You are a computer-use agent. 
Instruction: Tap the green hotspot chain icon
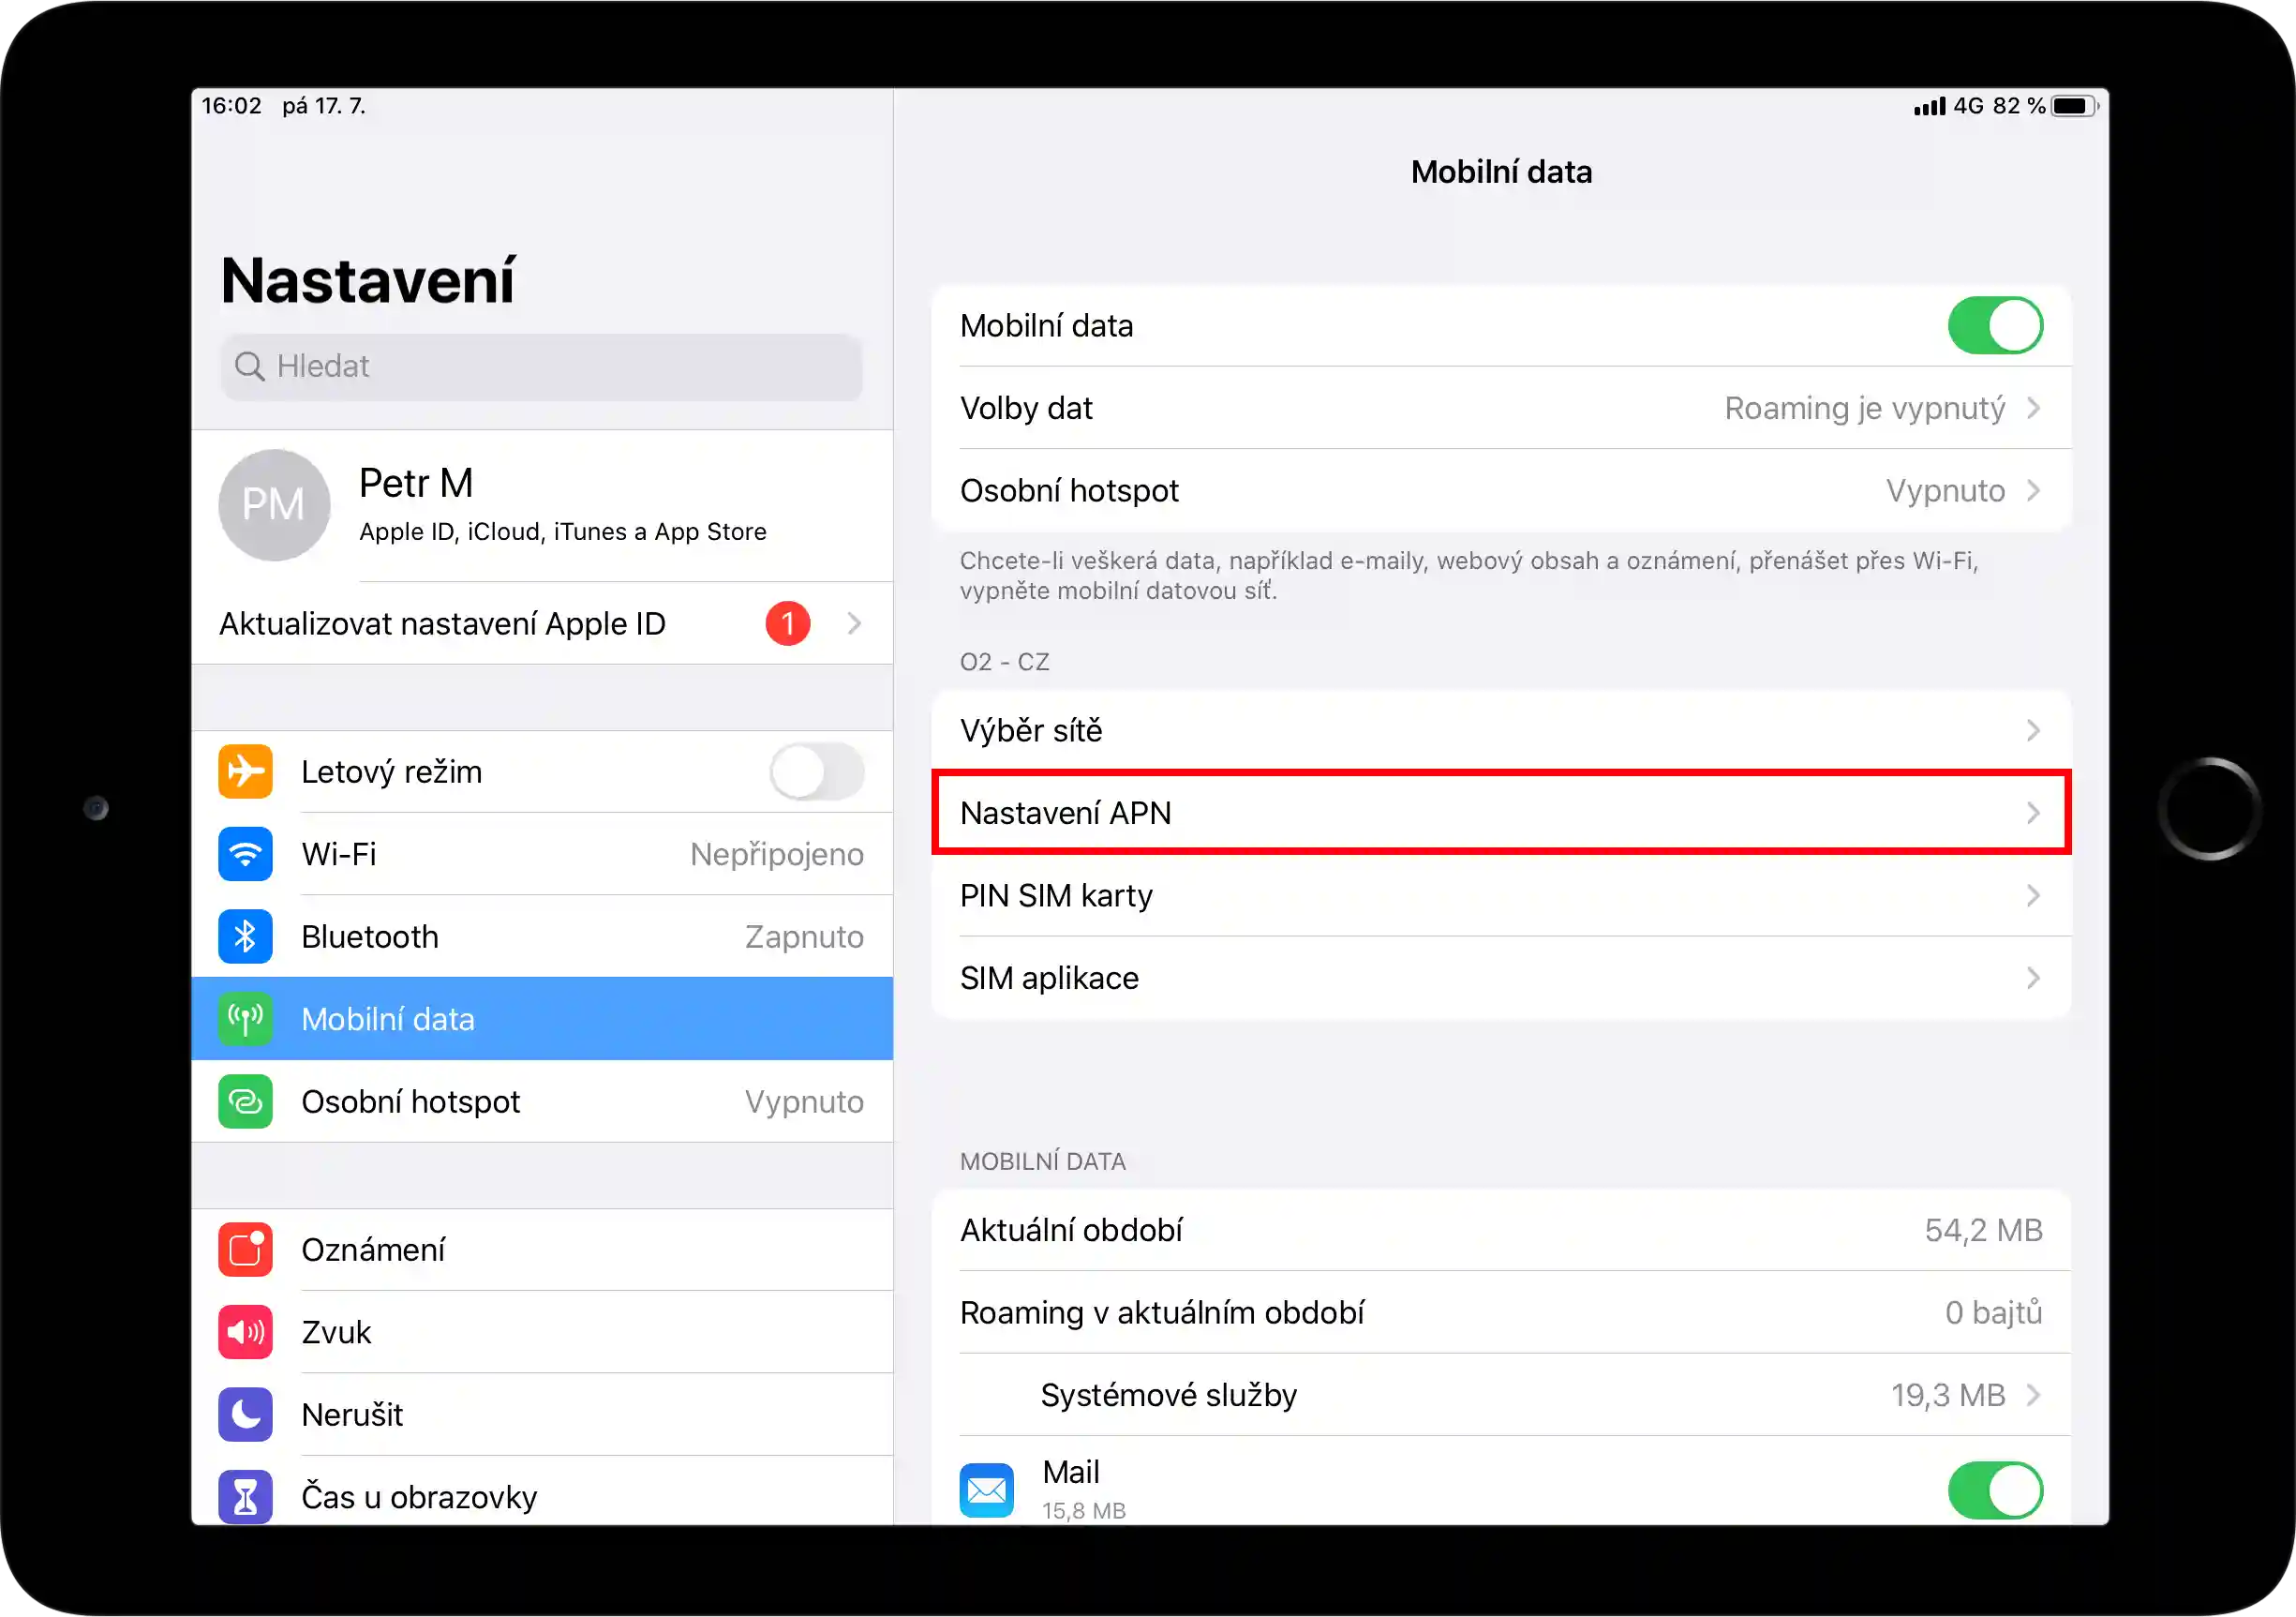pos(245,1101)
